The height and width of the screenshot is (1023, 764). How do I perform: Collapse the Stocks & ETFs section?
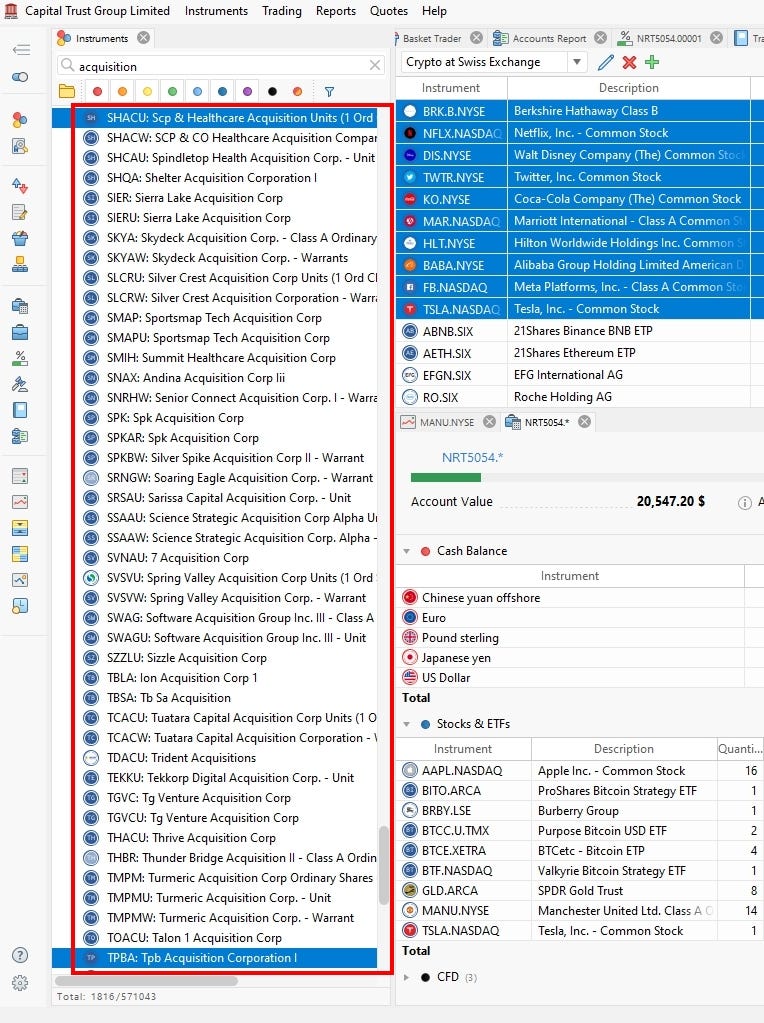pyautogui.click(x=406, y=724)
